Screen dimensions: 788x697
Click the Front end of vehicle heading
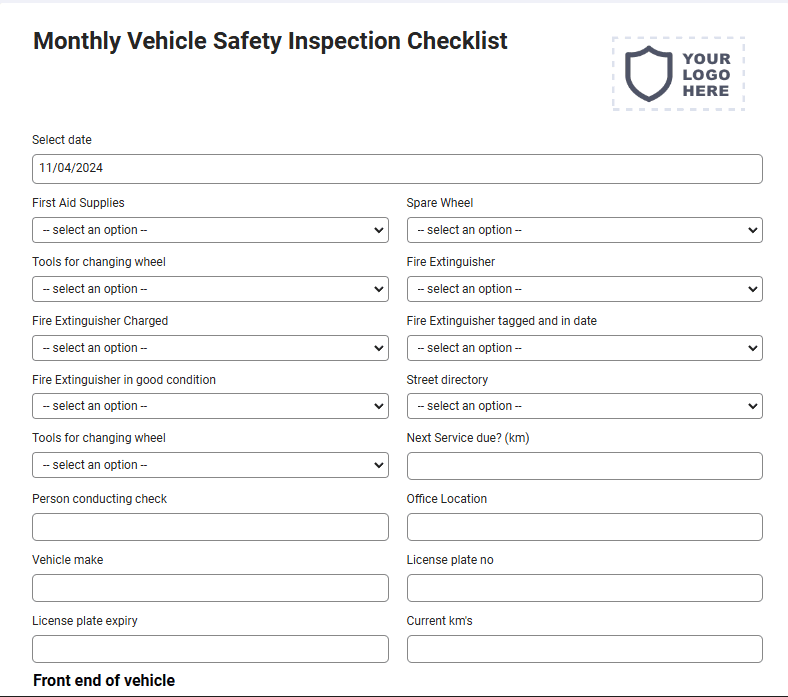click(104, 680)
